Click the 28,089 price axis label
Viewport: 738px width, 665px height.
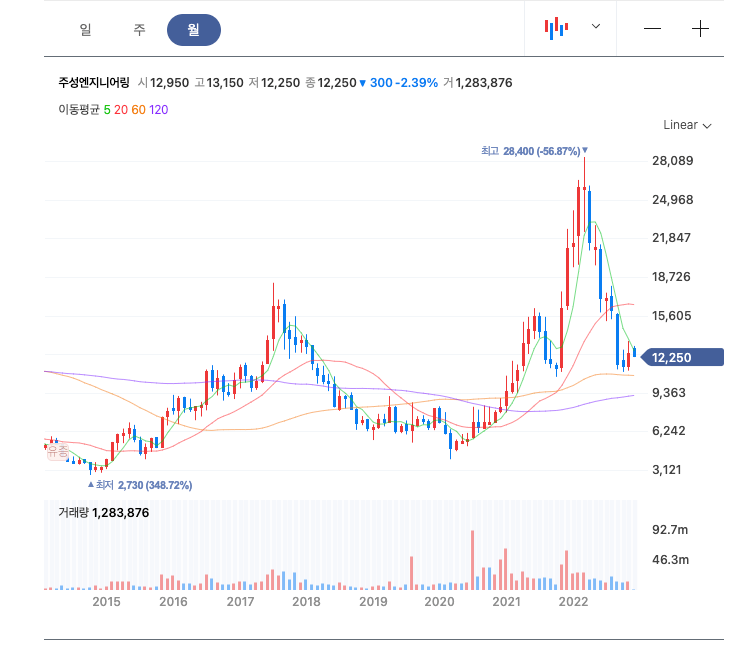click(x=673, y=161)
